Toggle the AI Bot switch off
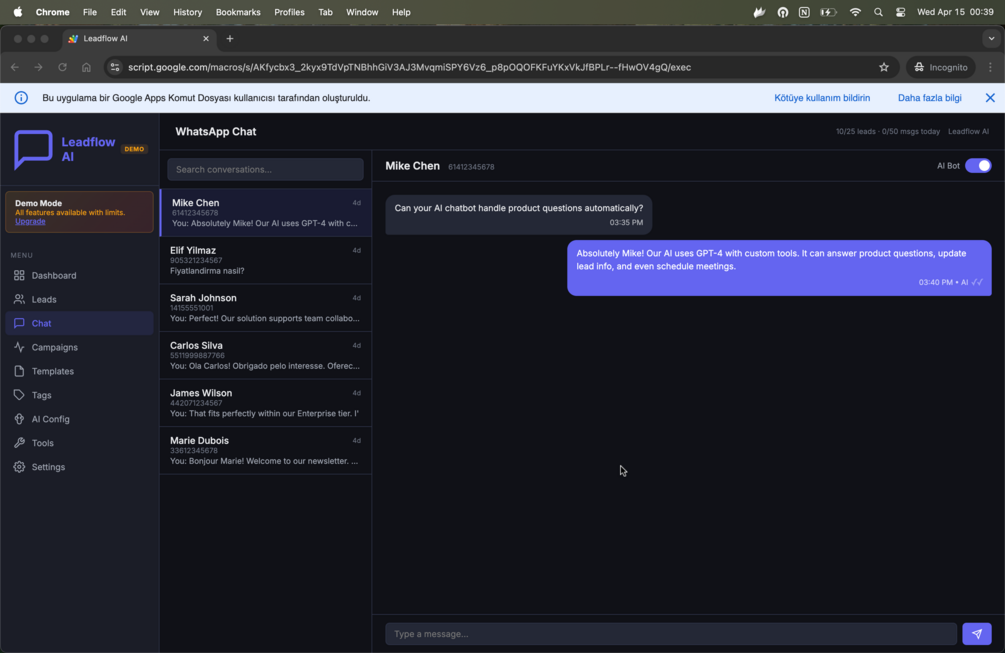Image resolution: width=1005 pixels, height=653 pixels. pos(978,166)
